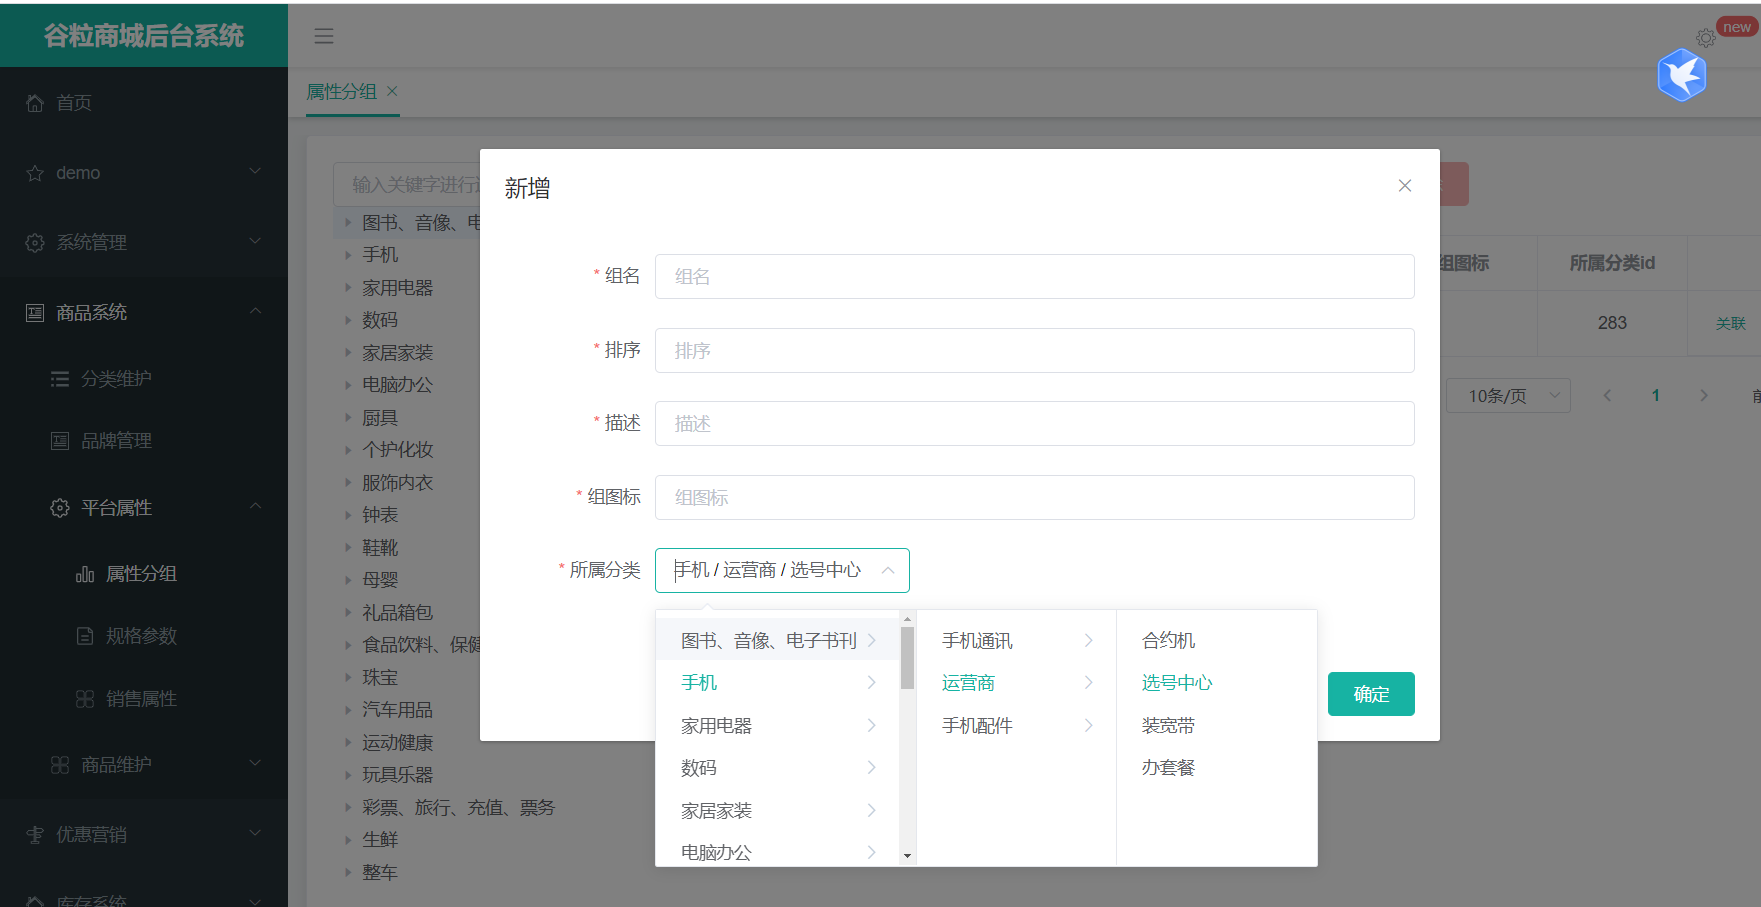Focus the 排序 input field
Image resolution: width=1761 pixels, height=907 pixels.
point(1035,350)
